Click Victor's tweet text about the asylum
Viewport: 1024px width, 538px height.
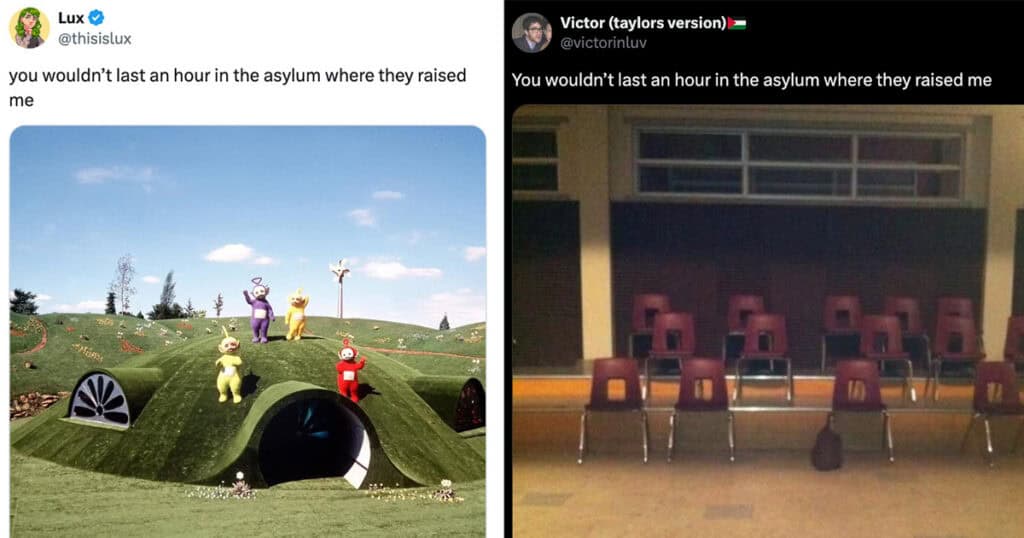click(752, 80)
